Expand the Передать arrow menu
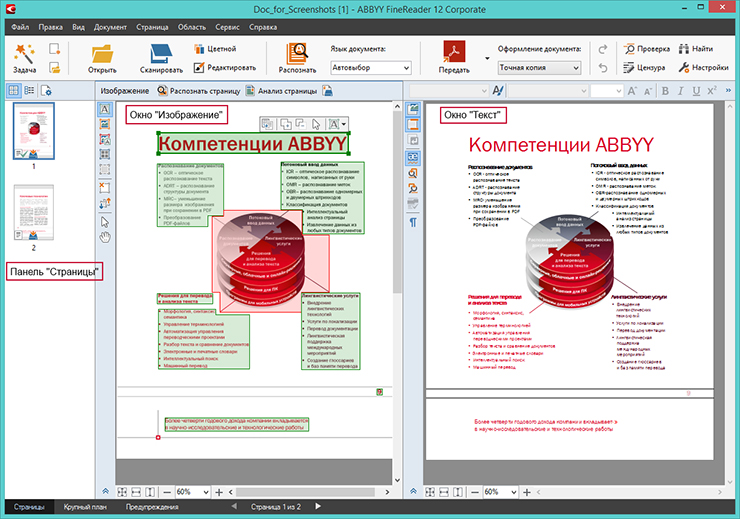This screenshot has height=519, width=740. click(487, 58)
